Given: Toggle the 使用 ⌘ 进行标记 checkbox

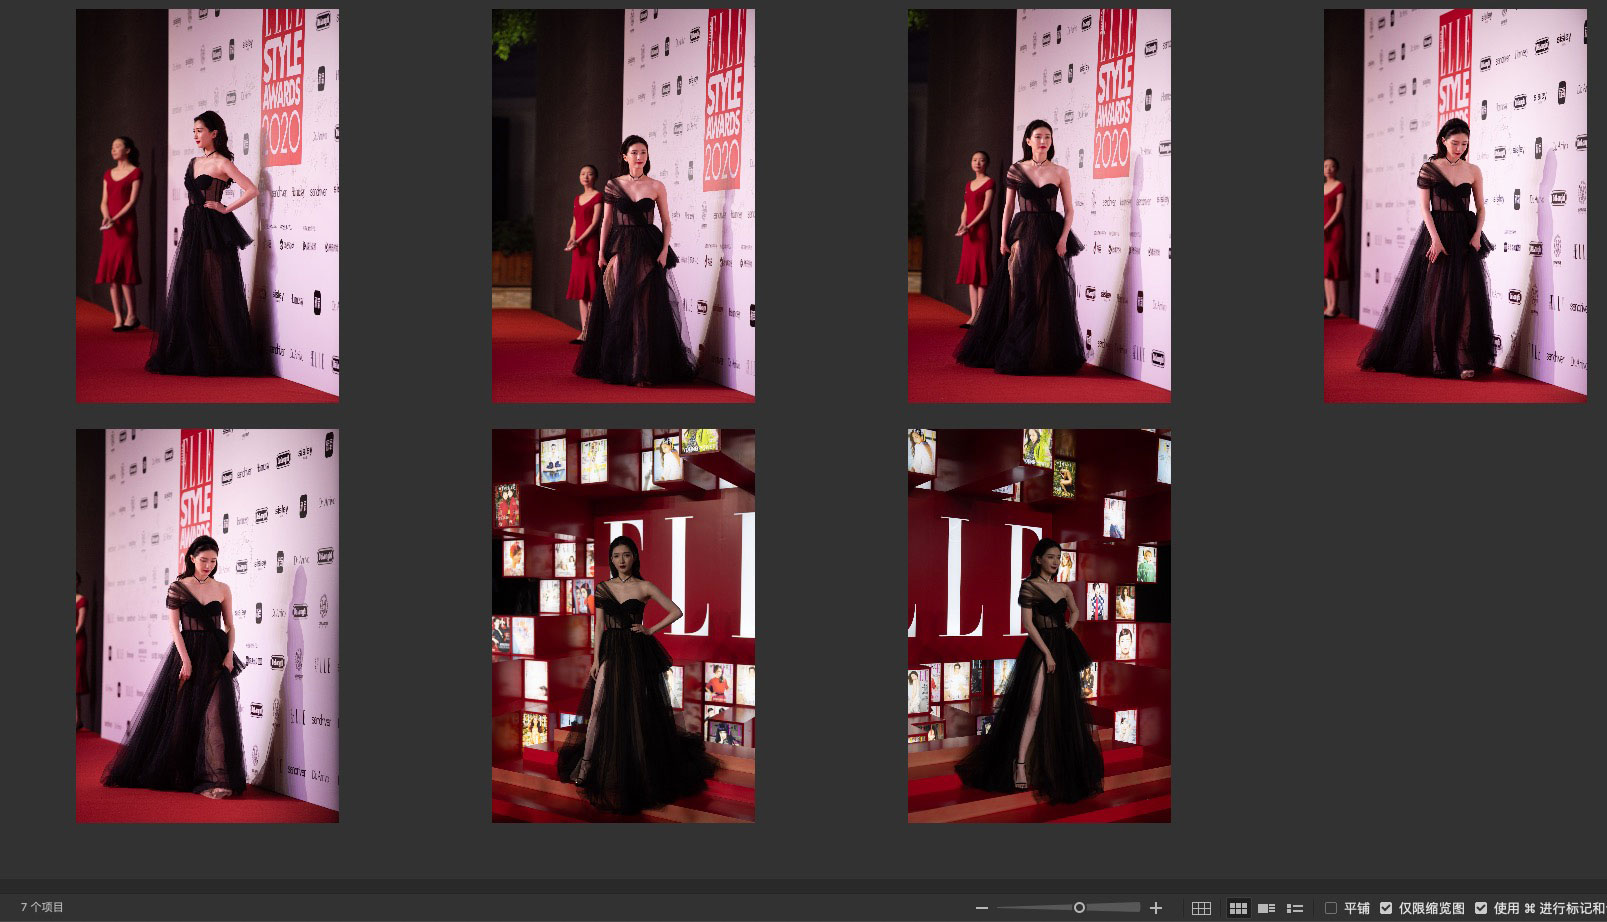Looking at the screenshot, I should point(1481,908).
